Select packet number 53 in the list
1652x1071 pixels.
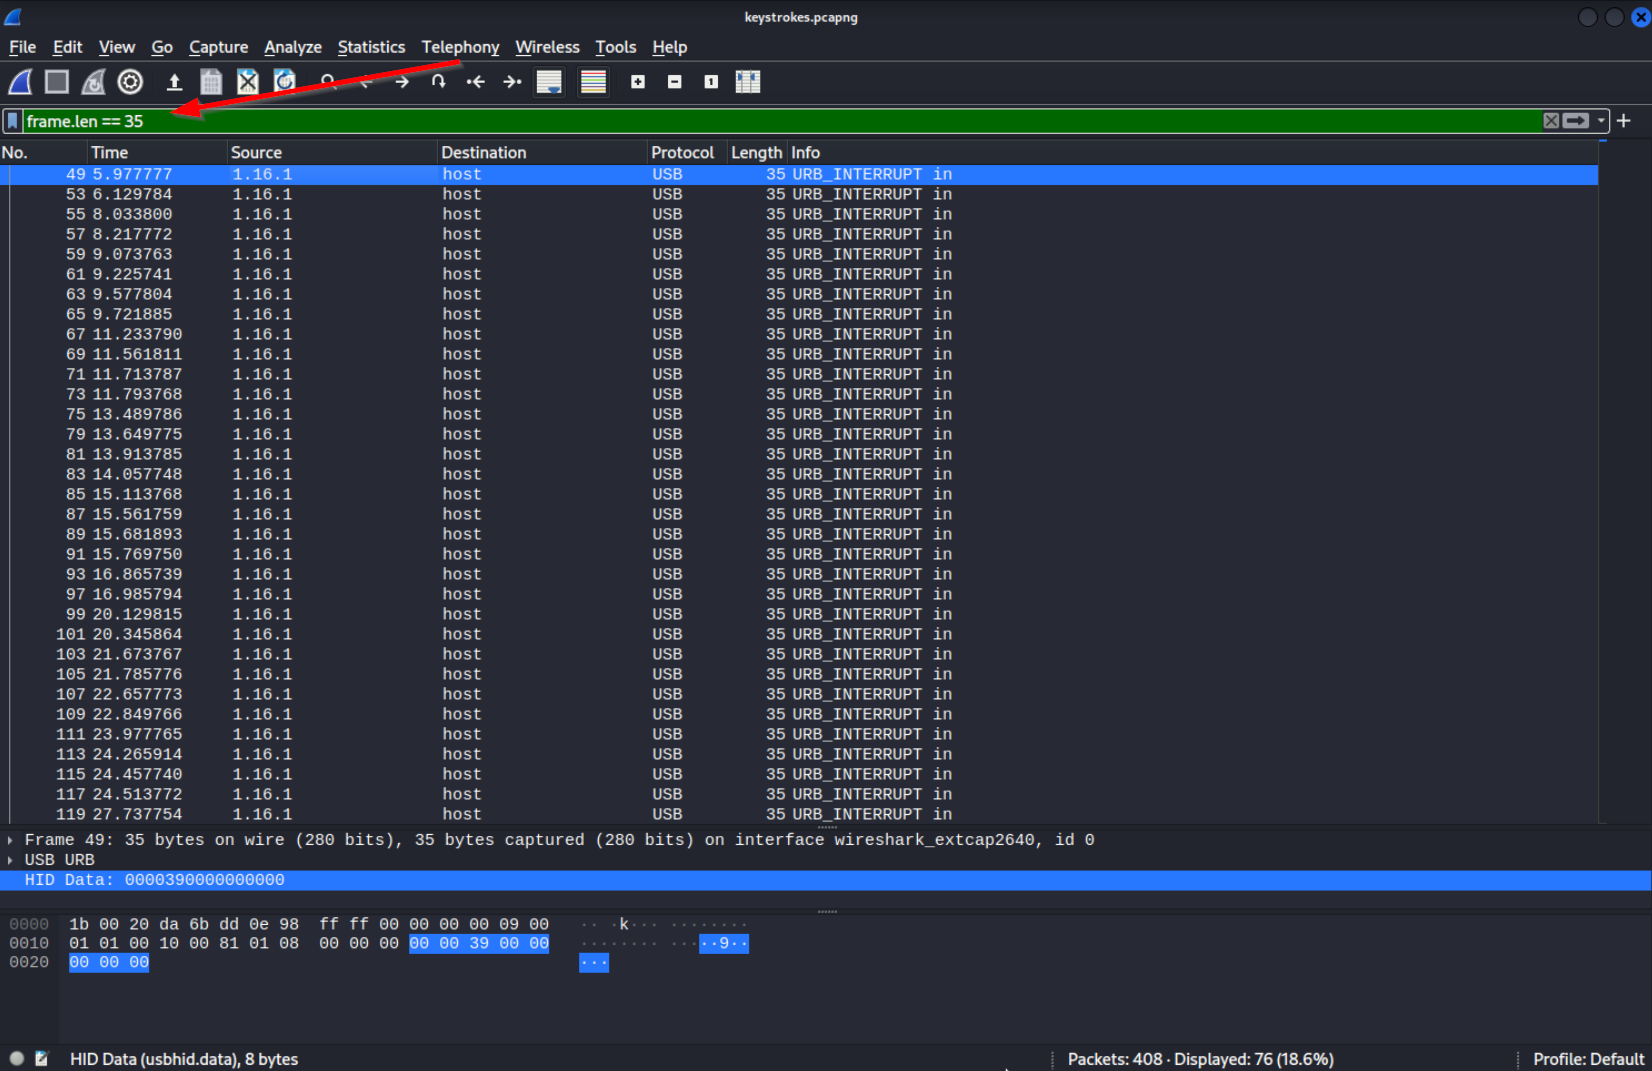pyautogui.click(x=799, y=194)
